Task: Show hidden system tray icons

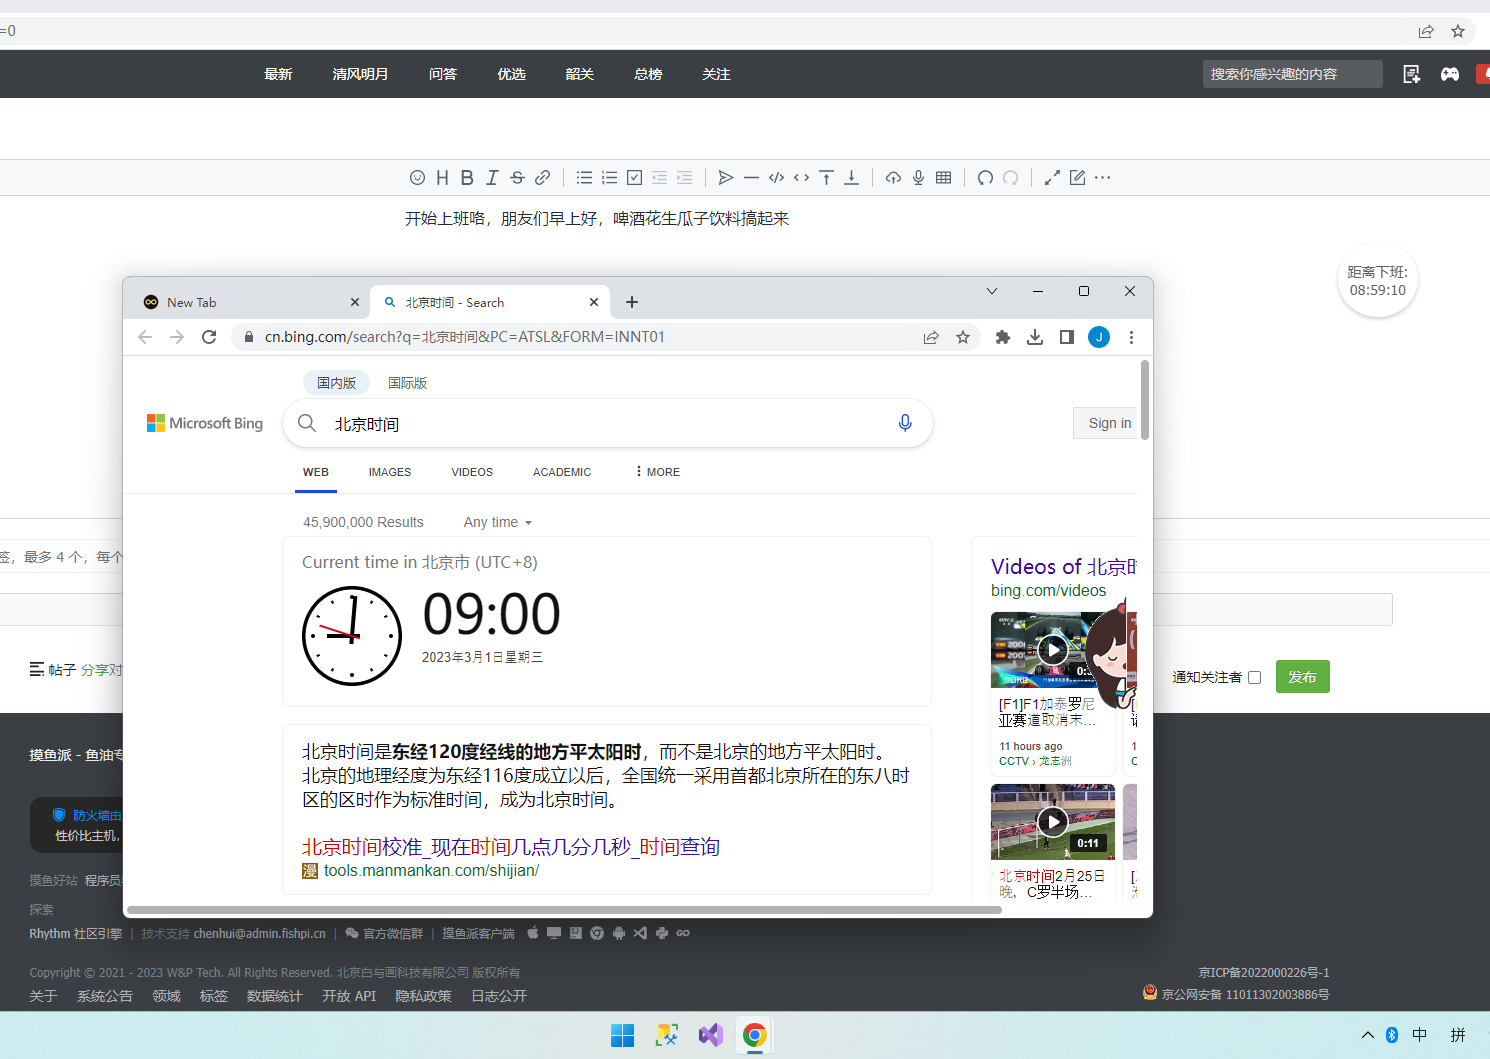Action: [x=1367, y=1035]
